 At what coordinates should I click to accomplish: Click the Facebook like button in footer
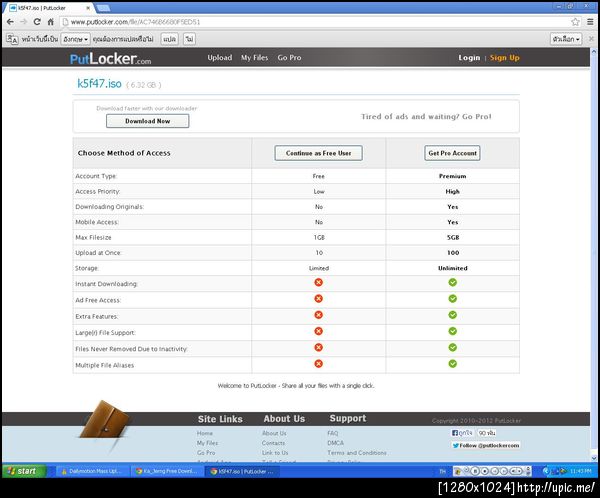(x=463, y=433)
